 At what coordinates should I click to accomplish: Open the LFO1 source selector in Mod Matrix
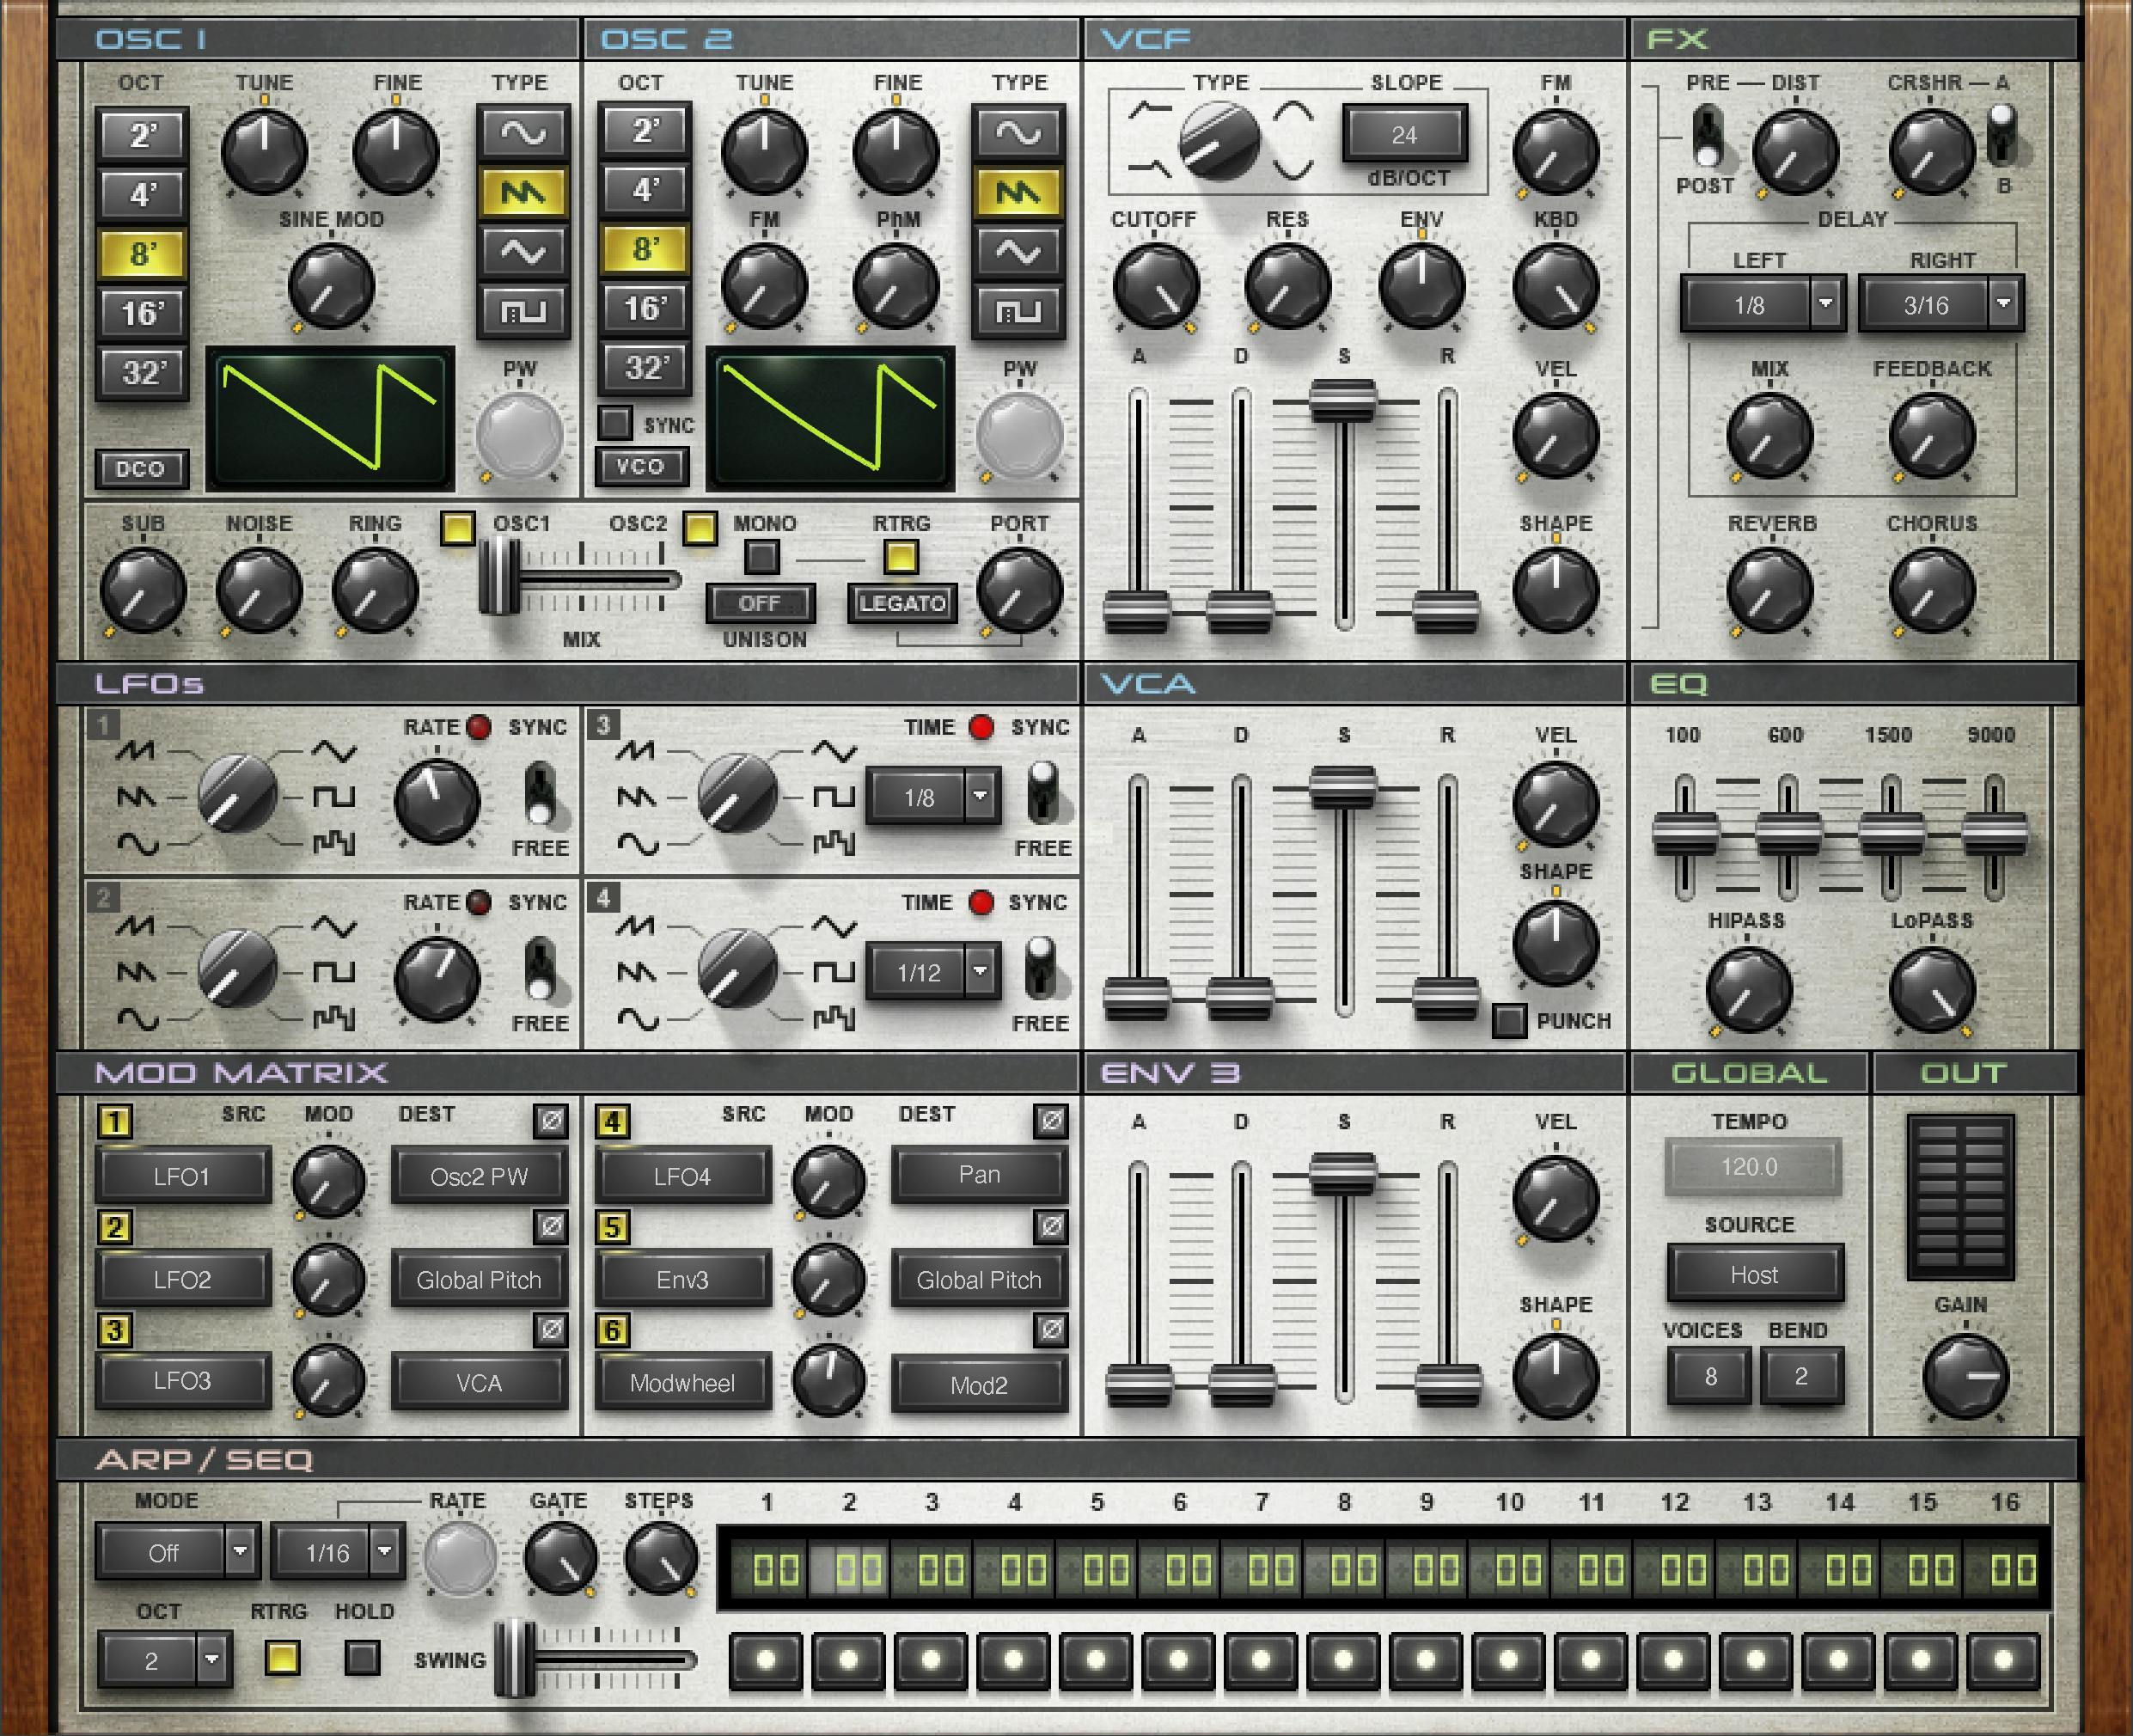pos(184,1175)
